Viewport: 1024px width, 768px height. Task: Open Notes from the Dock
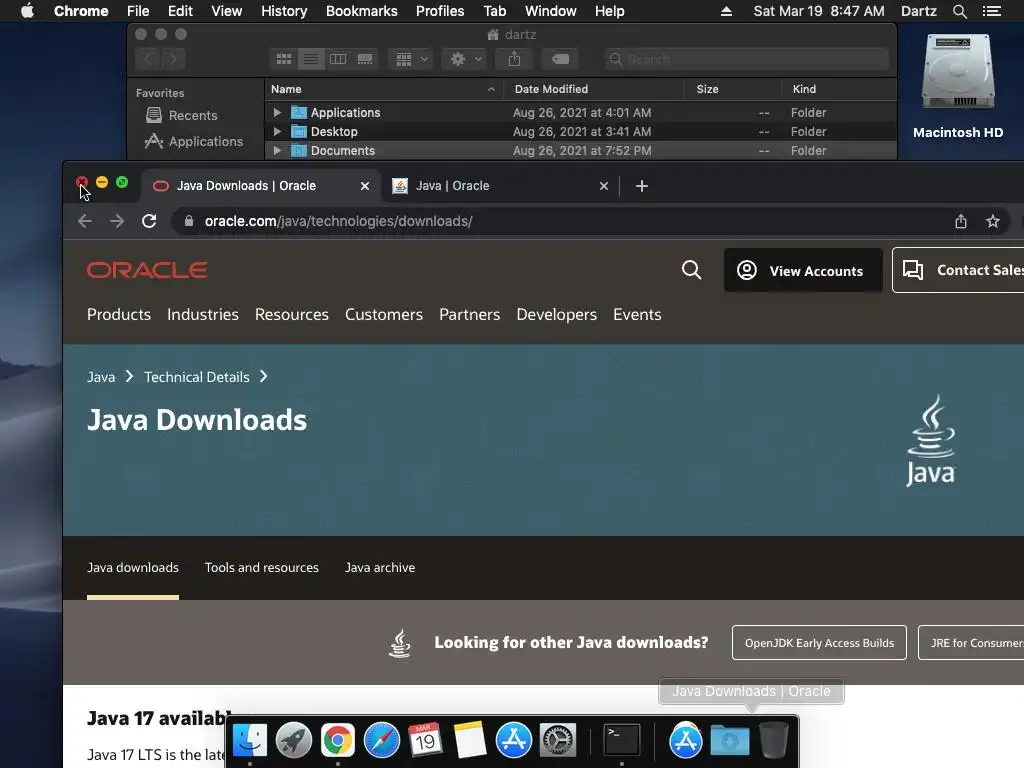(470, 740)
